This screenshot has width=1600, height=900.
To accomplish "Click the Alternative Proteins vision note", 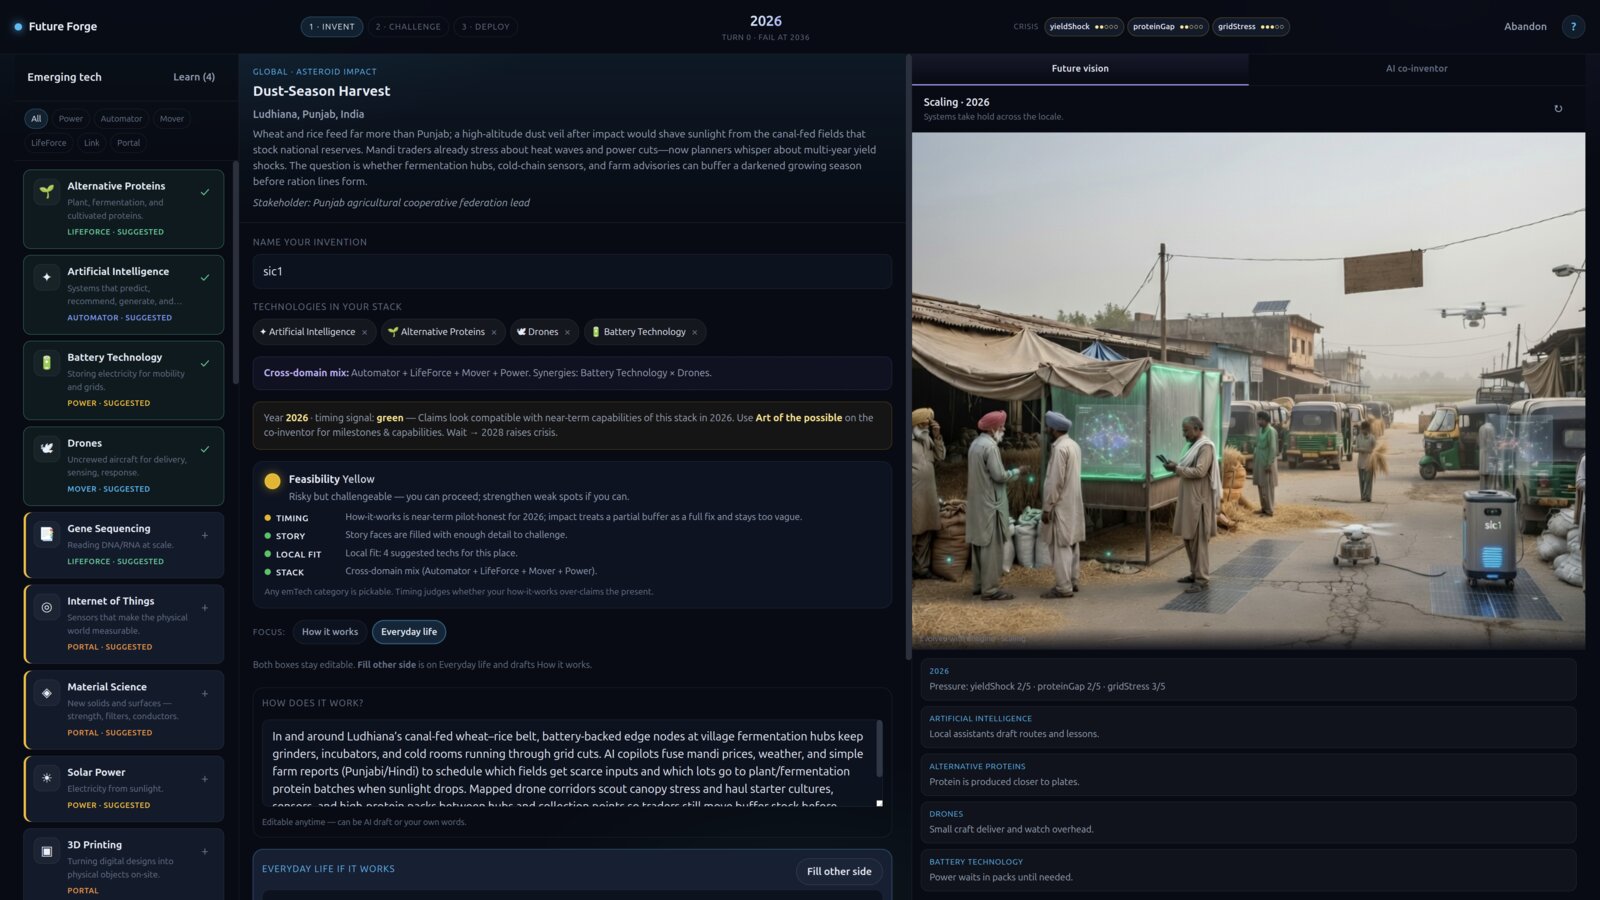I will tap(1248, 775).
